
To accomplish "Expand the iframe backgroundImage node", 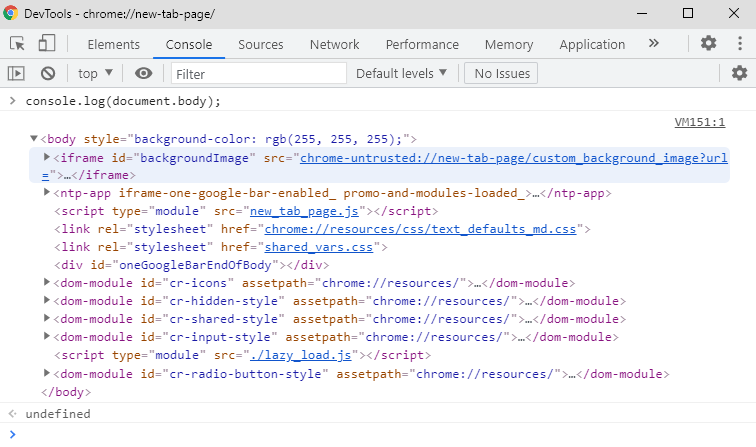I will pos(47,158).
